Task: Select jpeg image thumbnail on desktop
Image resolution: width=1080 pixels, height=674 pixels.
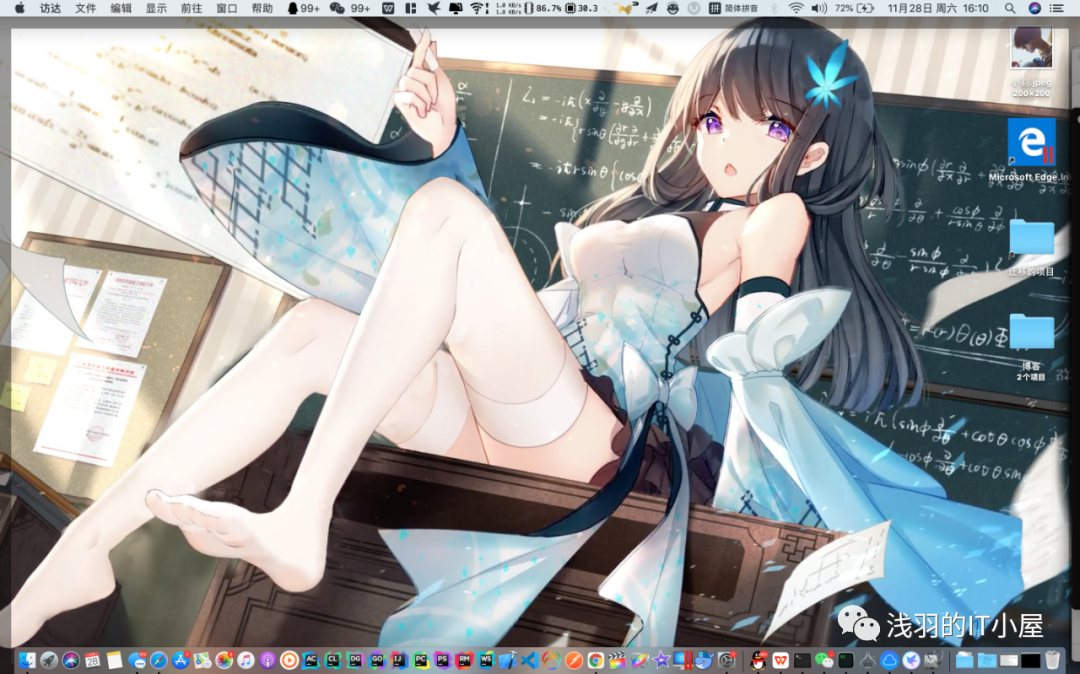Action: pyautogui.click(x=1031, y=48)
